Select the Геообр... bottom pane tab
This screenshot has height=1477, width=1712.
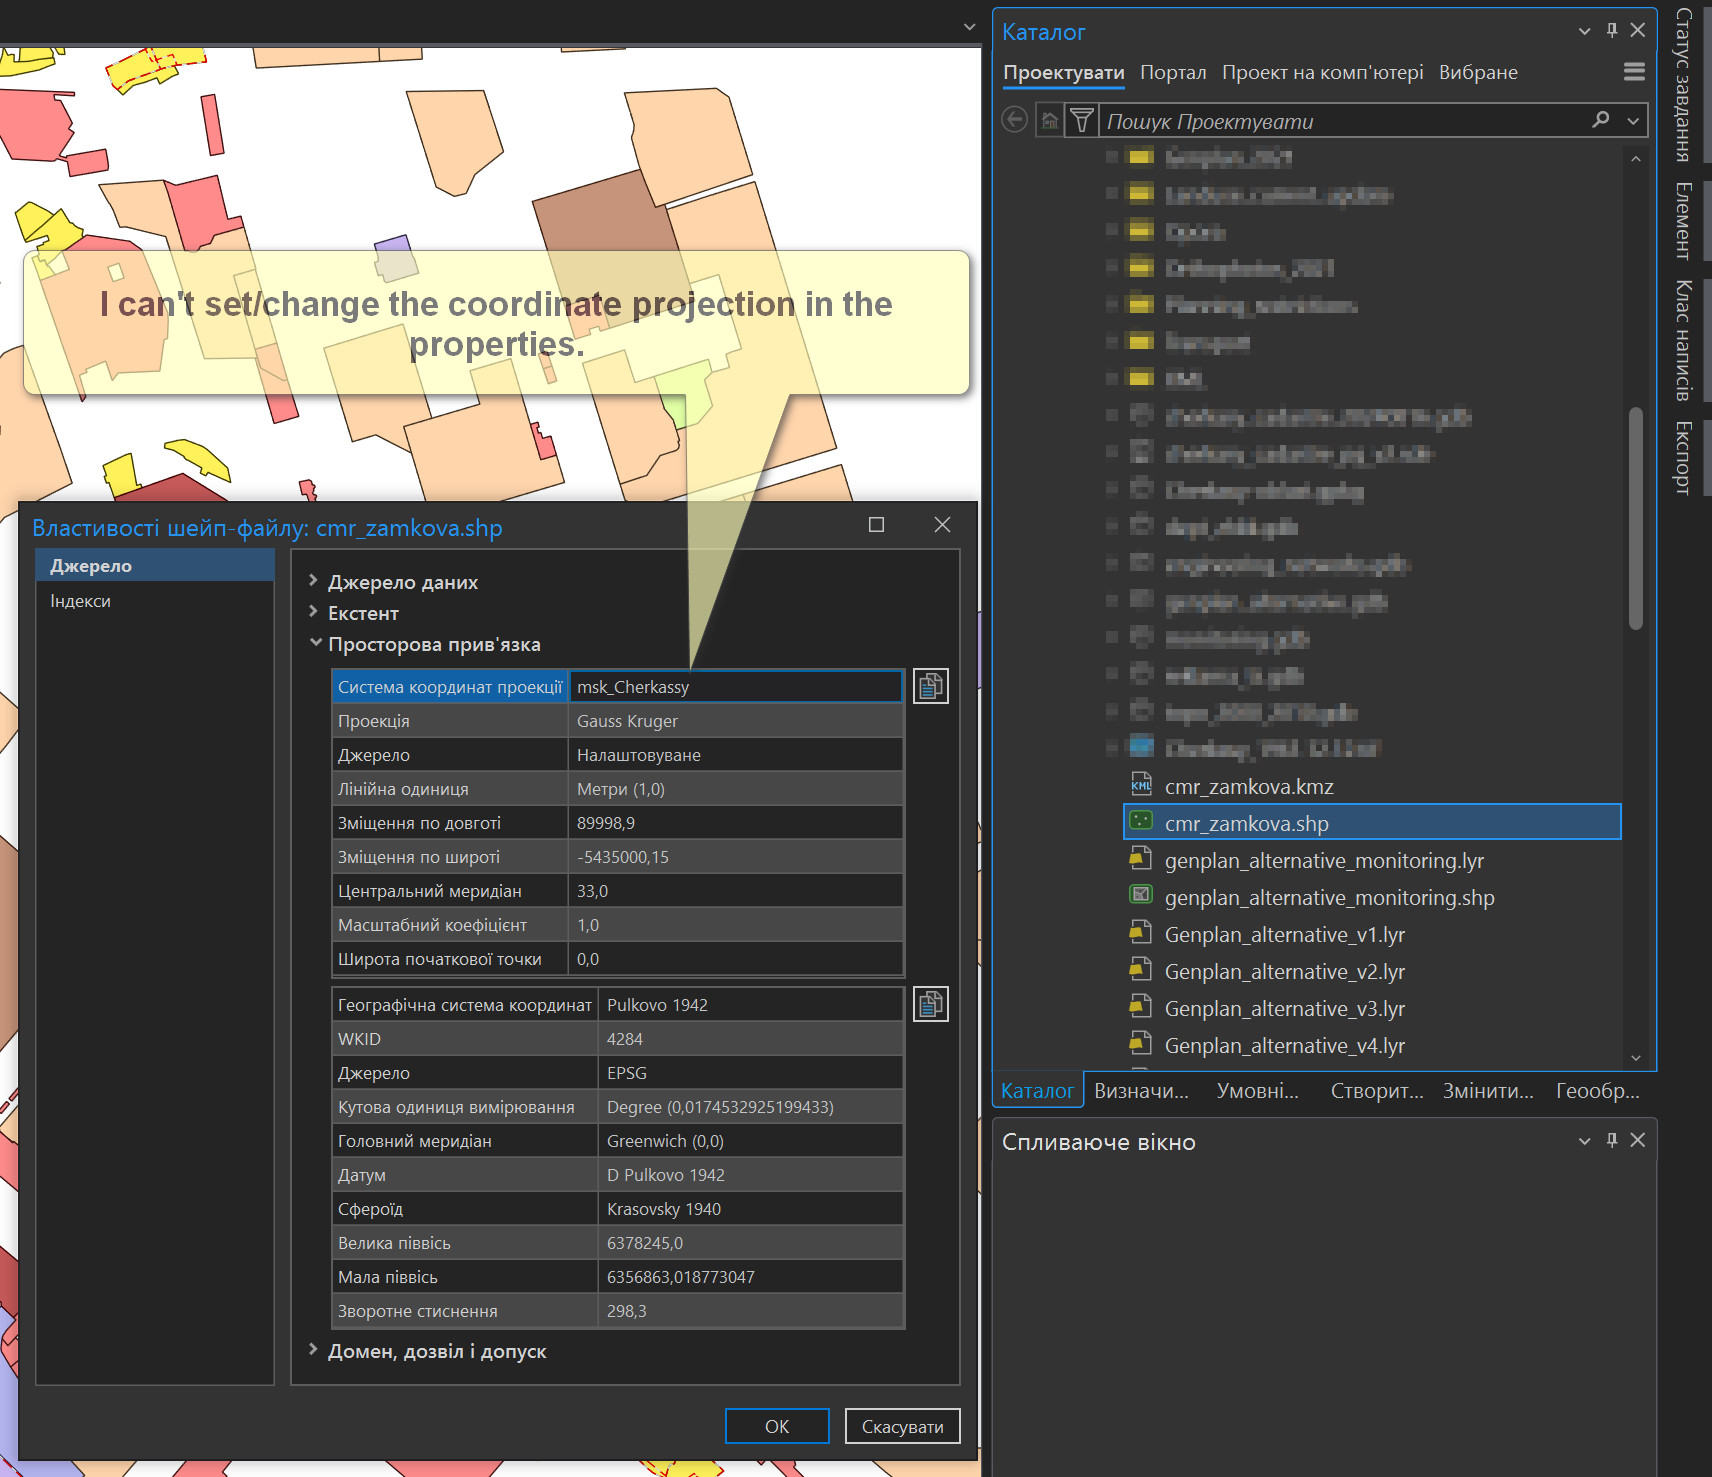coord(1597,1090)
